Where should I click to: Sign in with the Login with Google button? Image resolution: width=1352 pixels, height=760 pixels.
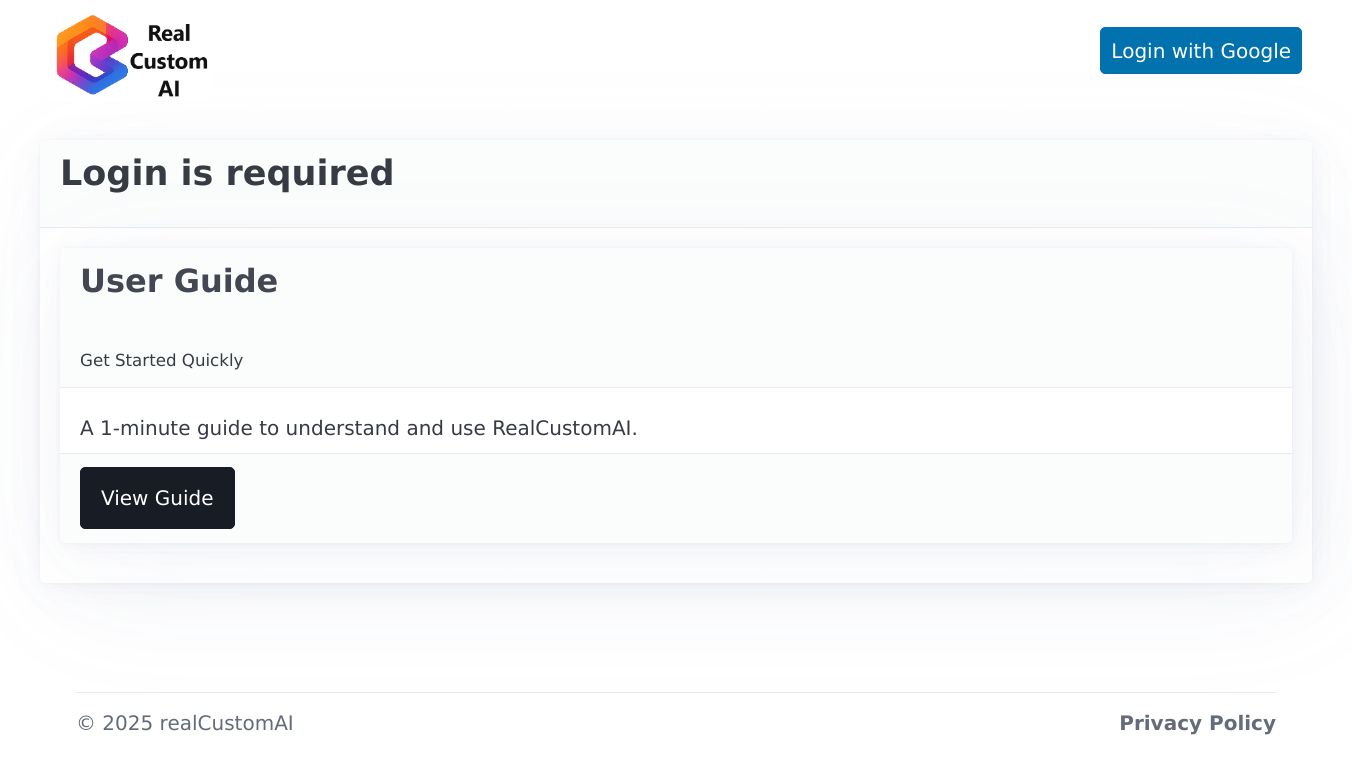pos(1200,51)
